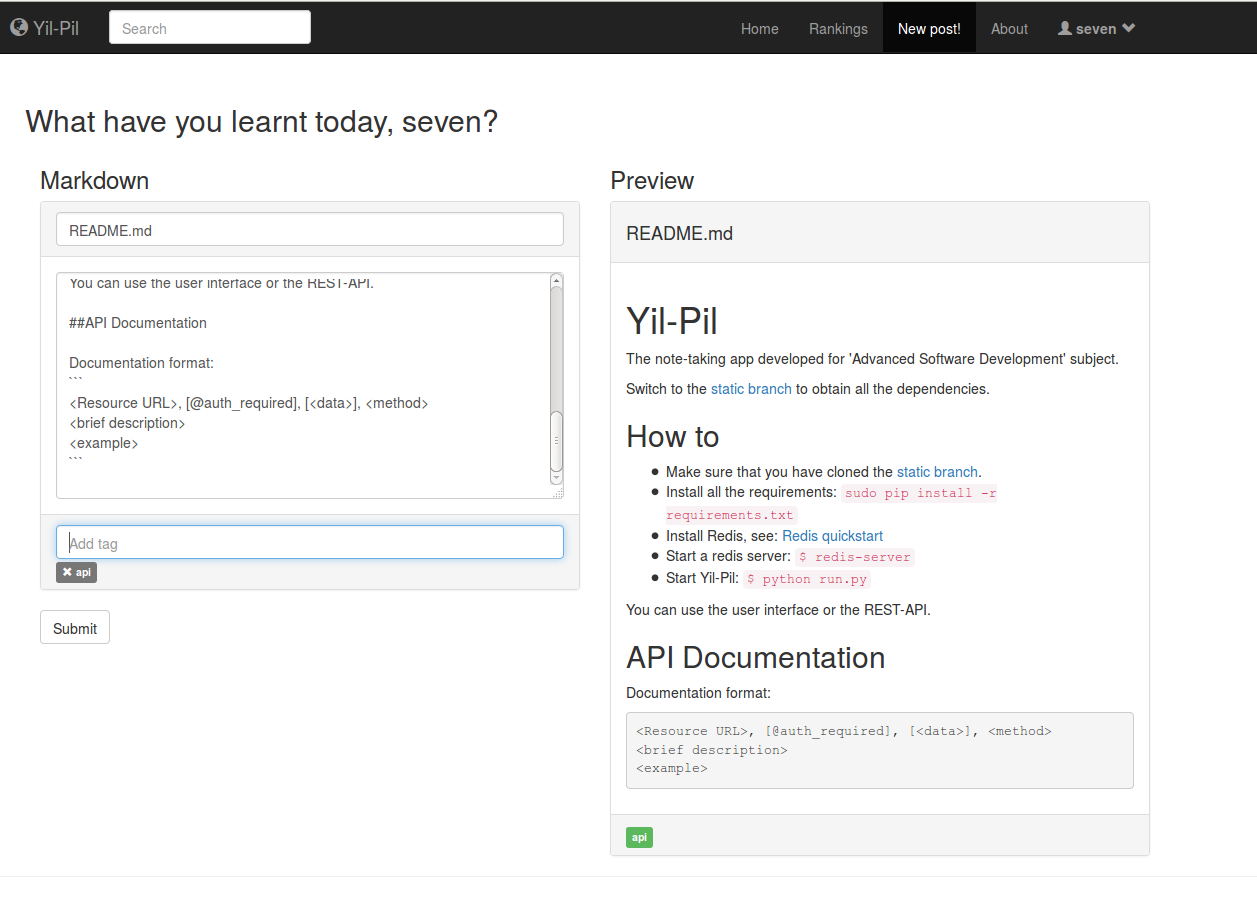This screenshot has width=1257, height=922.
Task: Click the Preview section heading
Action: click(x=652, y=181)
